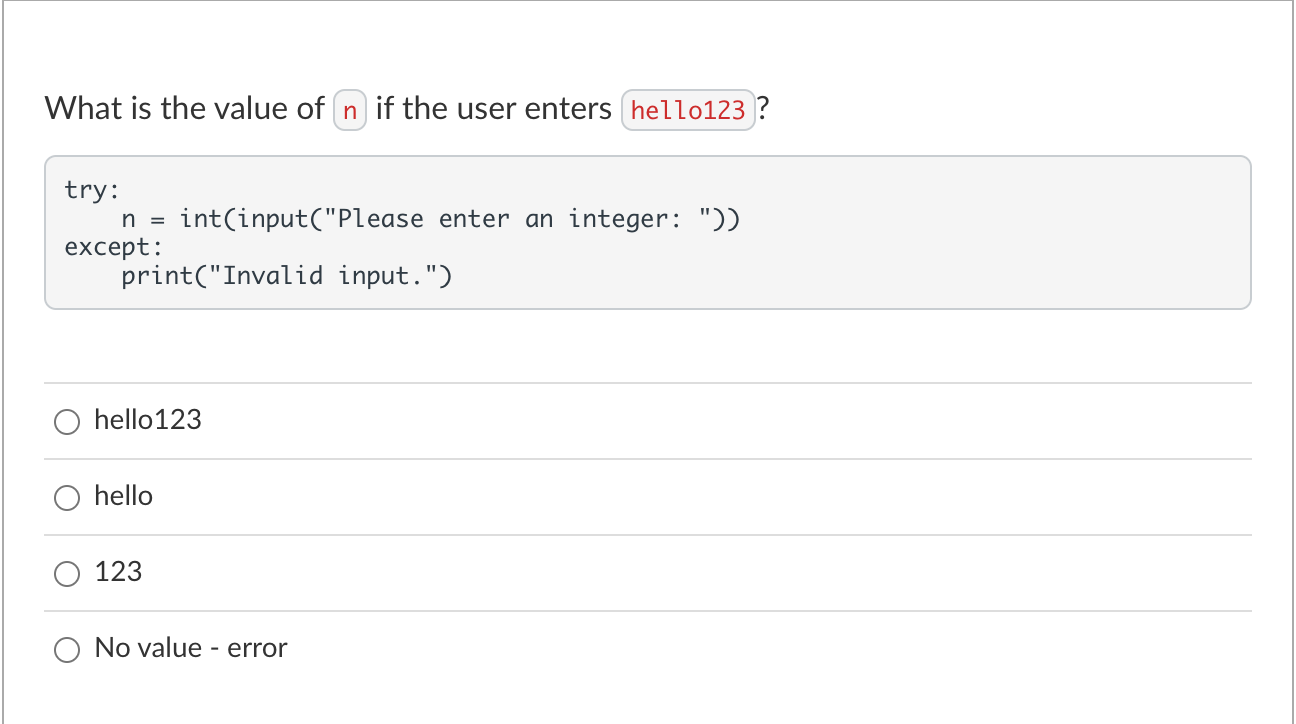Click the line 'try:' in the code block
Image resolution: width=1296 pixels, height=724 pixels.
tap(92, 189)
